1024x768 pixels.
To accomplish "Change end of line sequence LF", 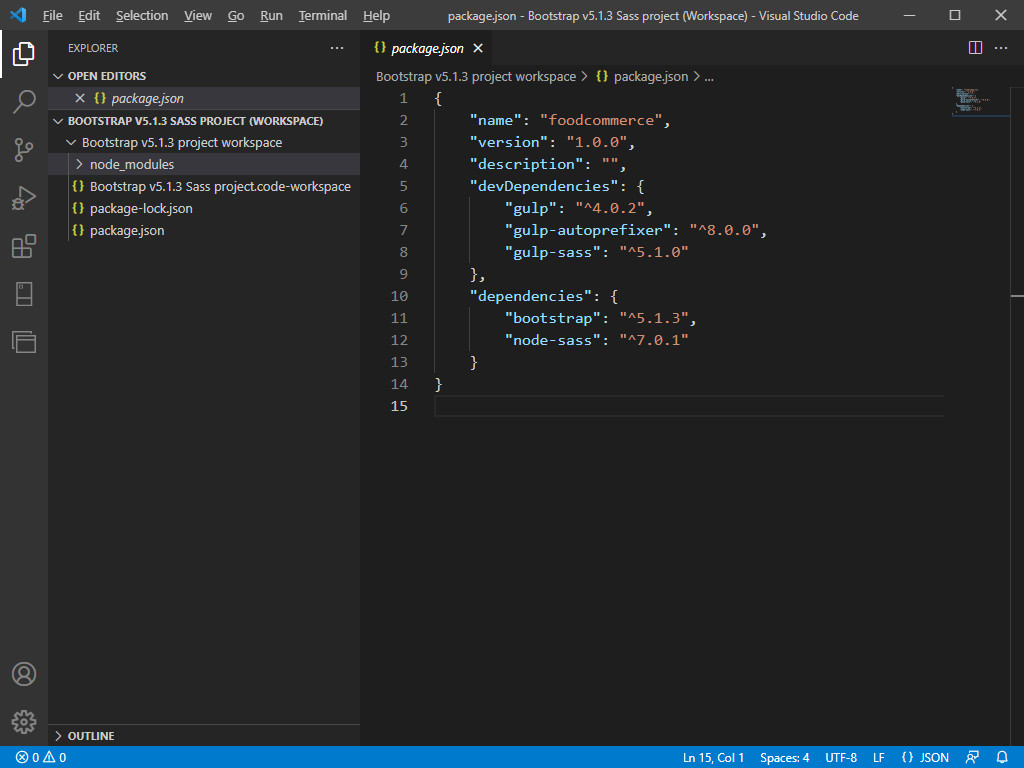I will (x=878, y=758).
